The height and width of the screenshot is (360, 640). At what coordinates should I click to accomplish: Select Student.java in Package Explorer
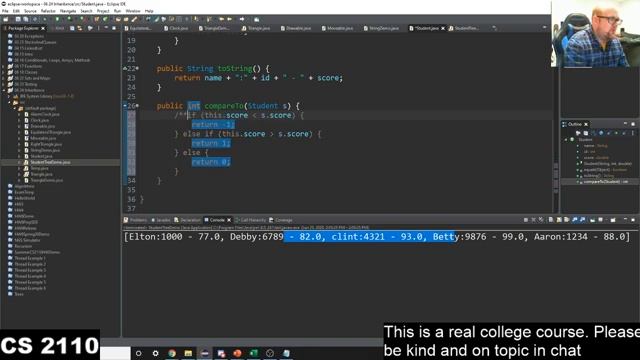(41, 156)
